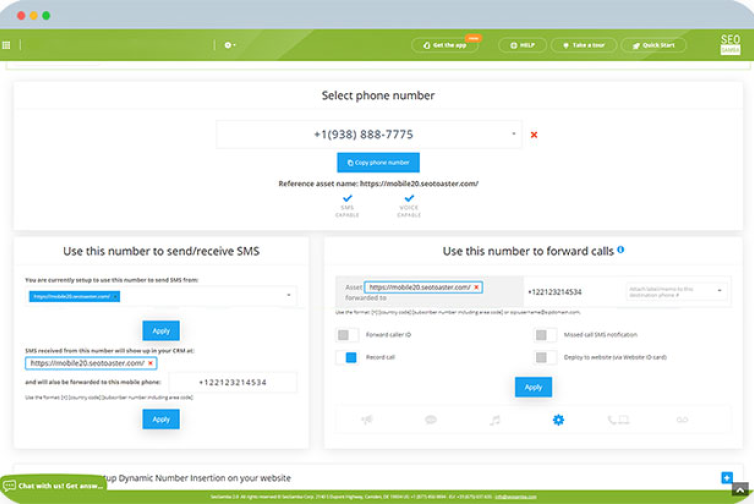Image resolution: width=754 pixels, height=504 pixels.
Task: Start the Take a tour guide
Action: [x=584, y=45]
